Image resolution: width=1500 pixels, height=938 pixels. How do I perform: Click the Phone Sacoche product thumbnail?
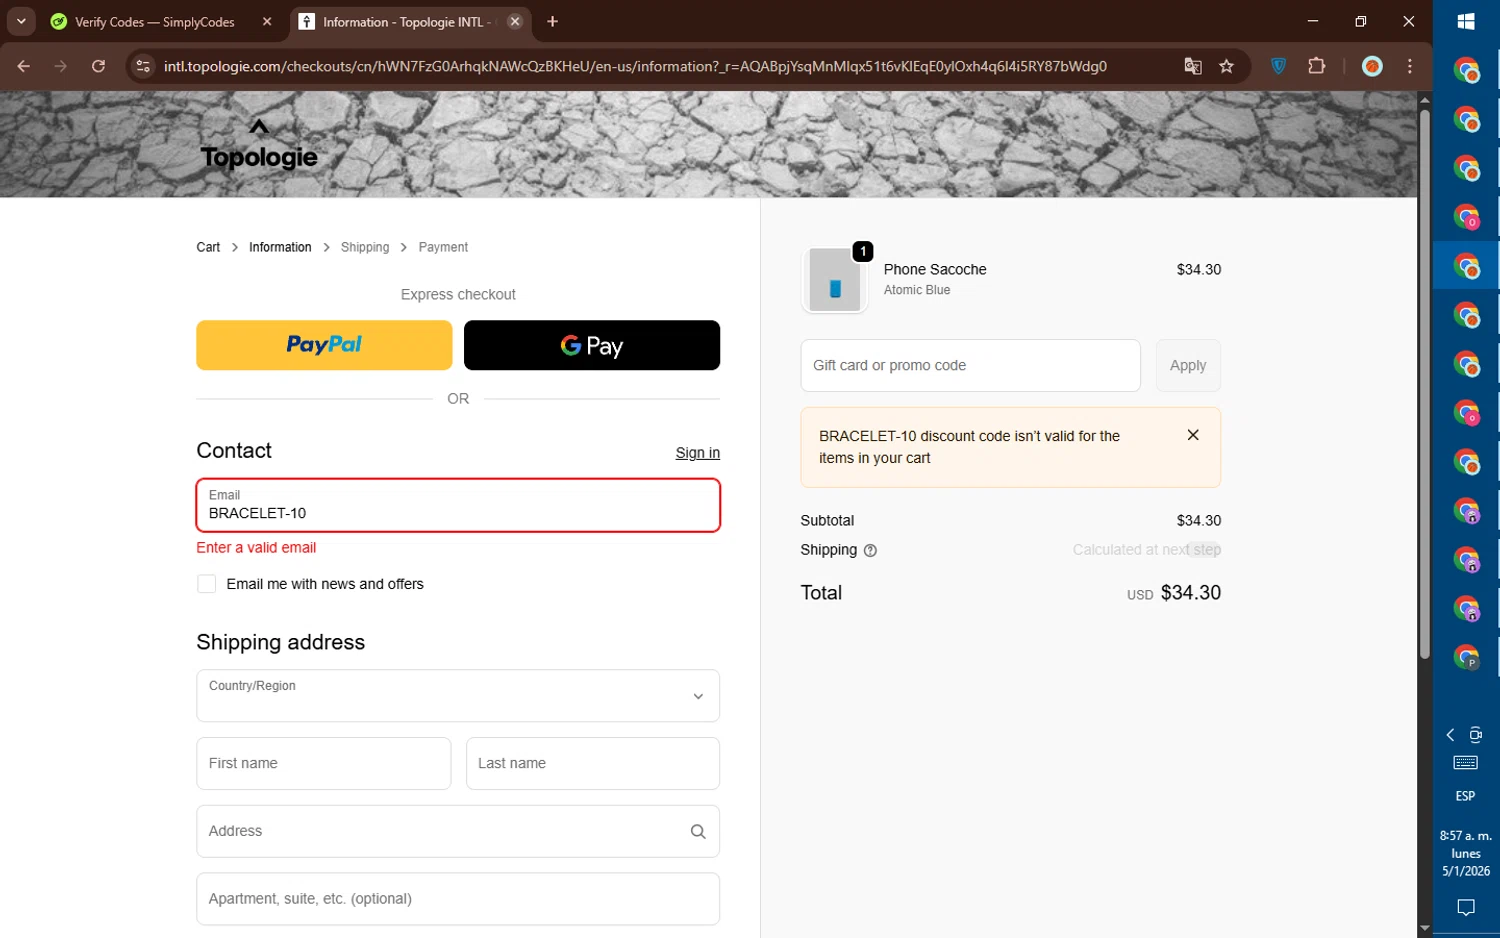[835, 280]
